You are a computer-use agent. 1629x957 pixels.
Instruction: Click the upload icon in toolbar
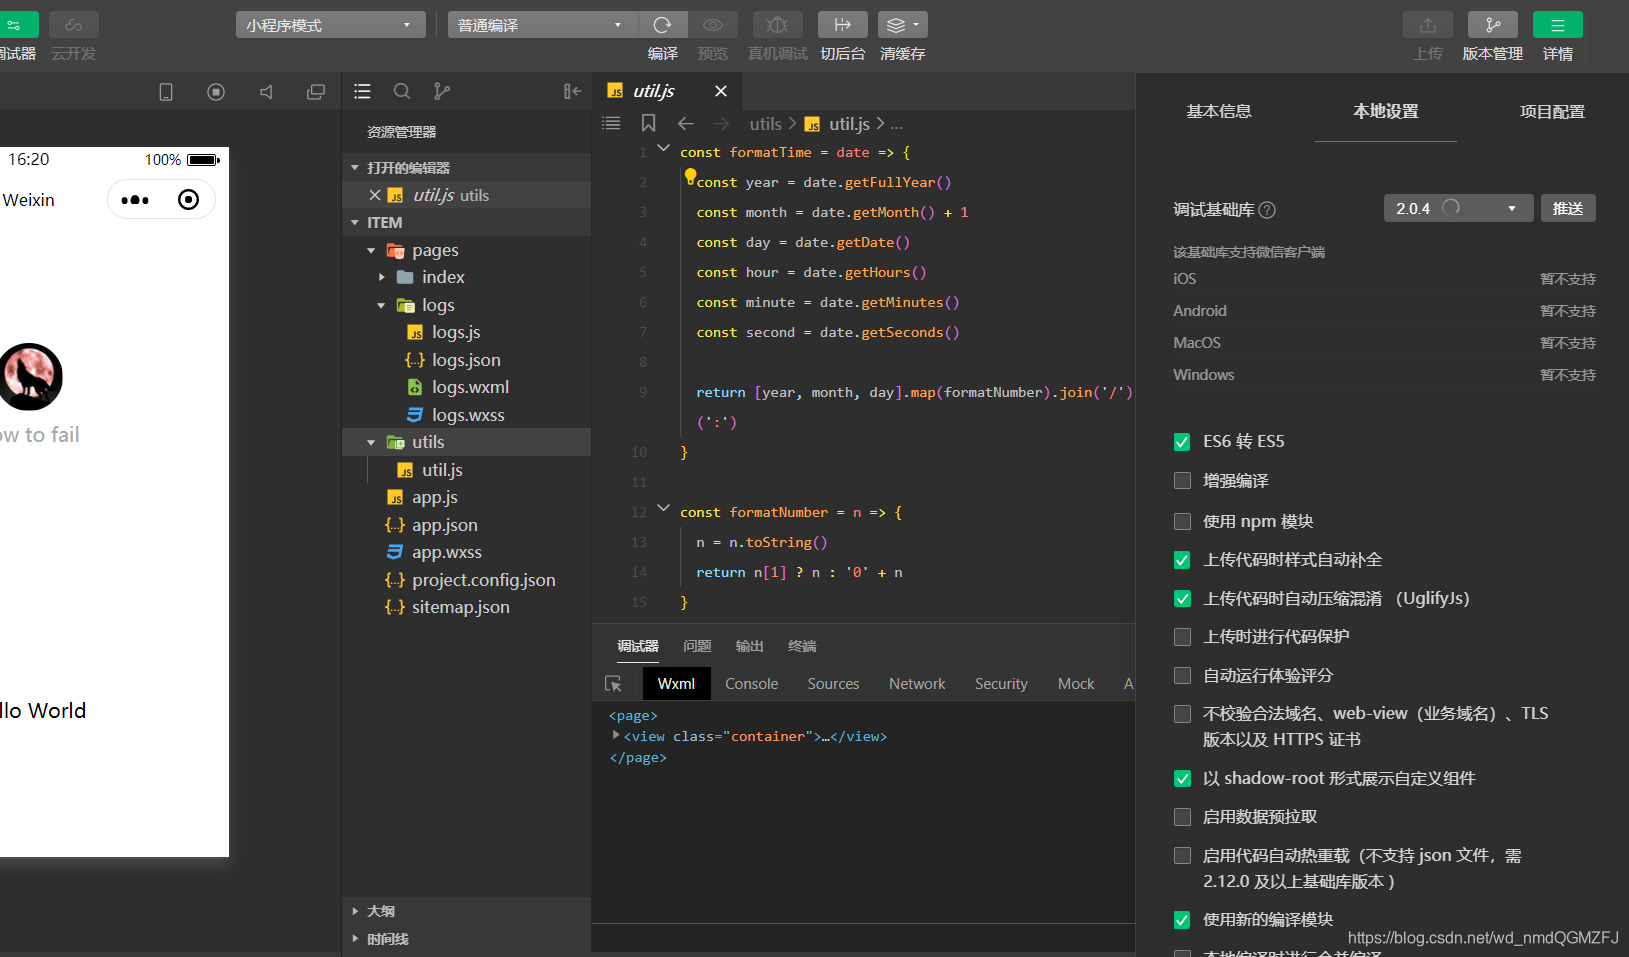pyautogui.click(x=1428, y=25)
